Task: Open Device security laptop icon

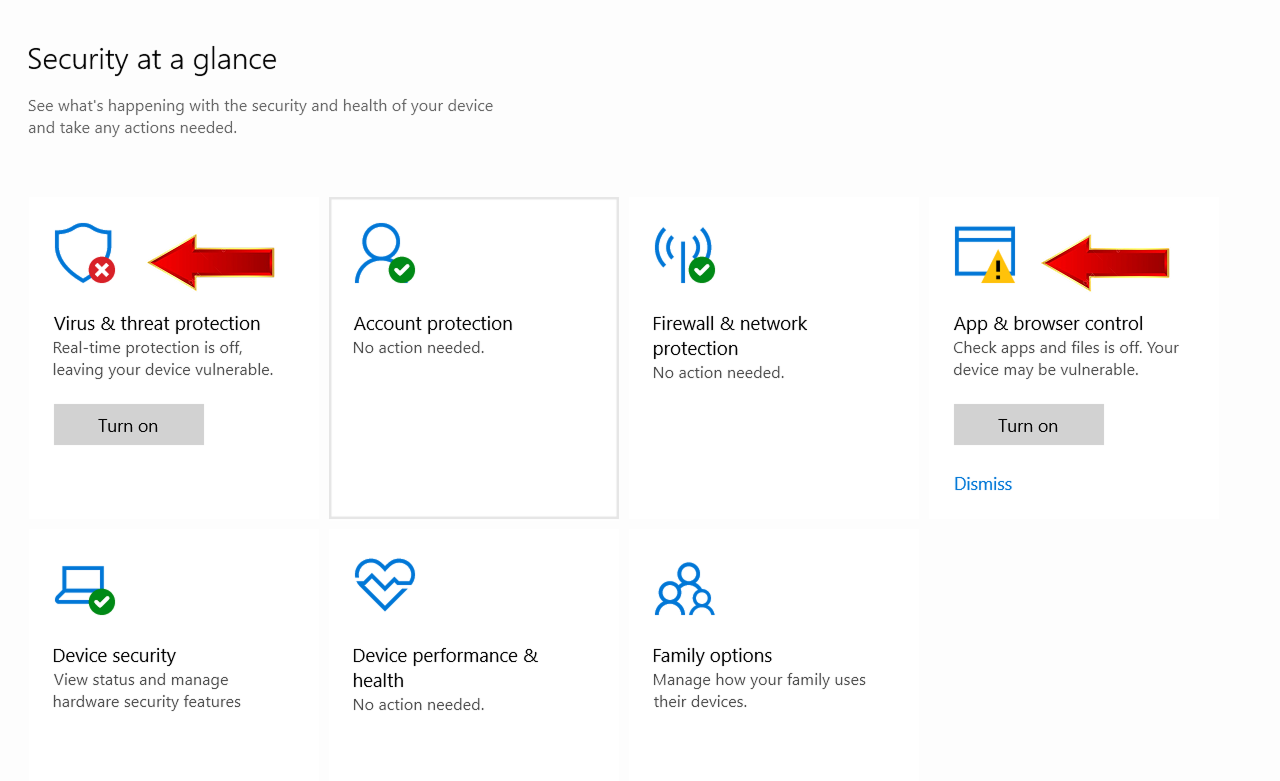Action: 85,589
